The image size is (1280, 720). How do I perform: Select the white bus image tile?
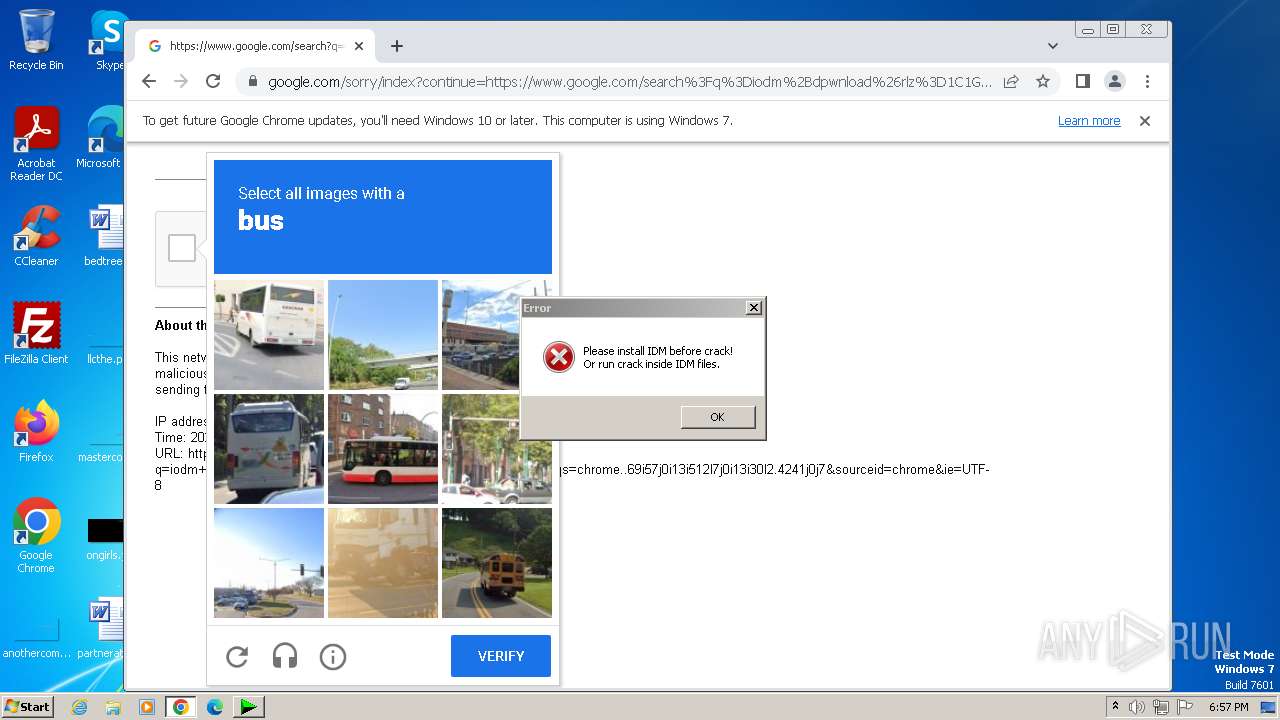pyautogui.click(x=269, y=335)
